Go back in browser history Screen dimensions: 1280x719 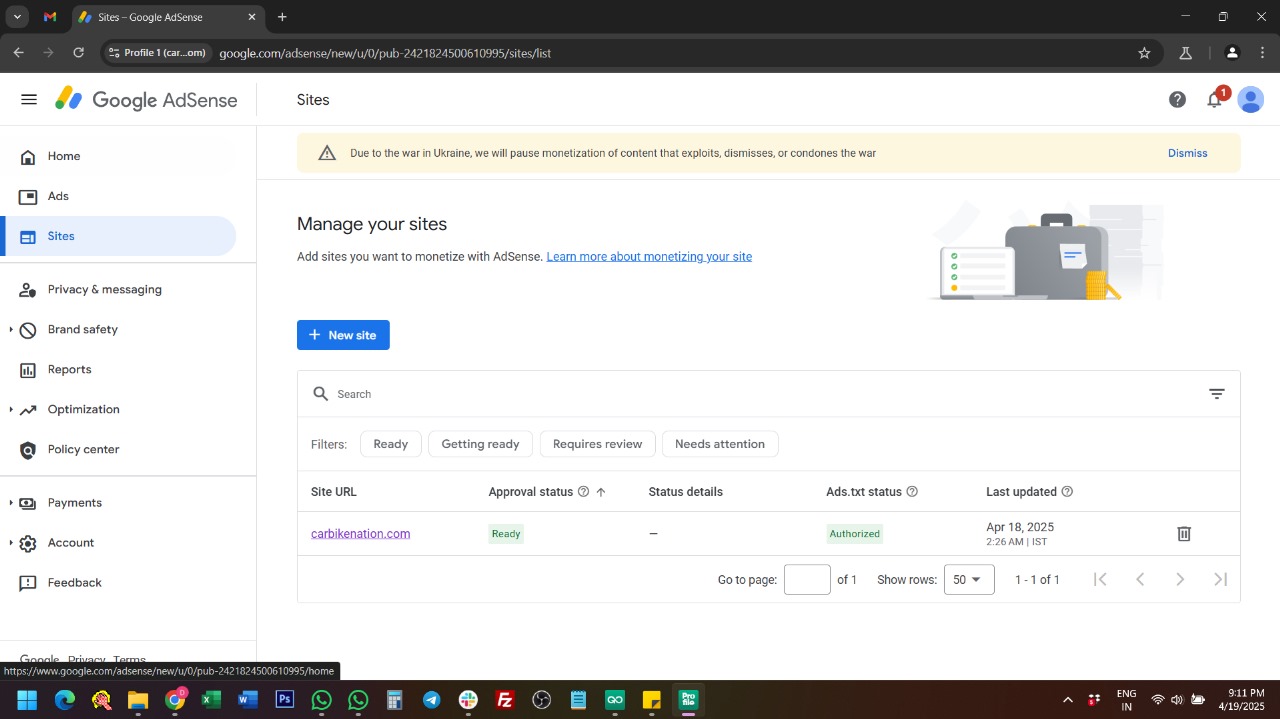[x=19, y=53]
